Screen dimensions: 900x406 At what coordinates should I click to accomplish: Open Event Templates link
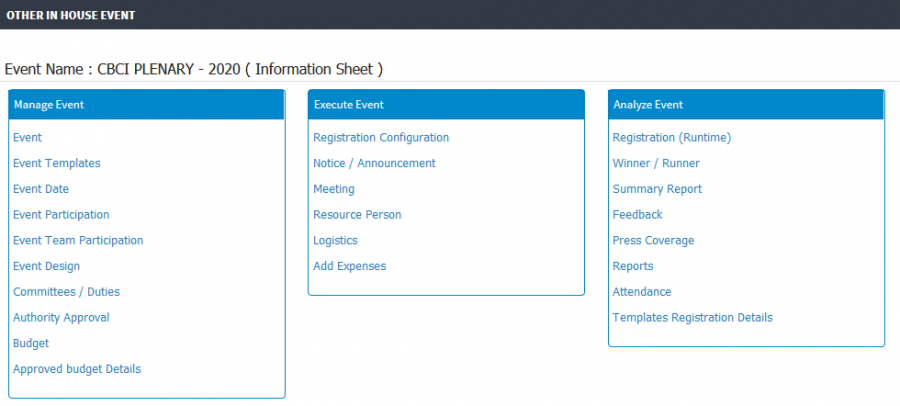57,164
